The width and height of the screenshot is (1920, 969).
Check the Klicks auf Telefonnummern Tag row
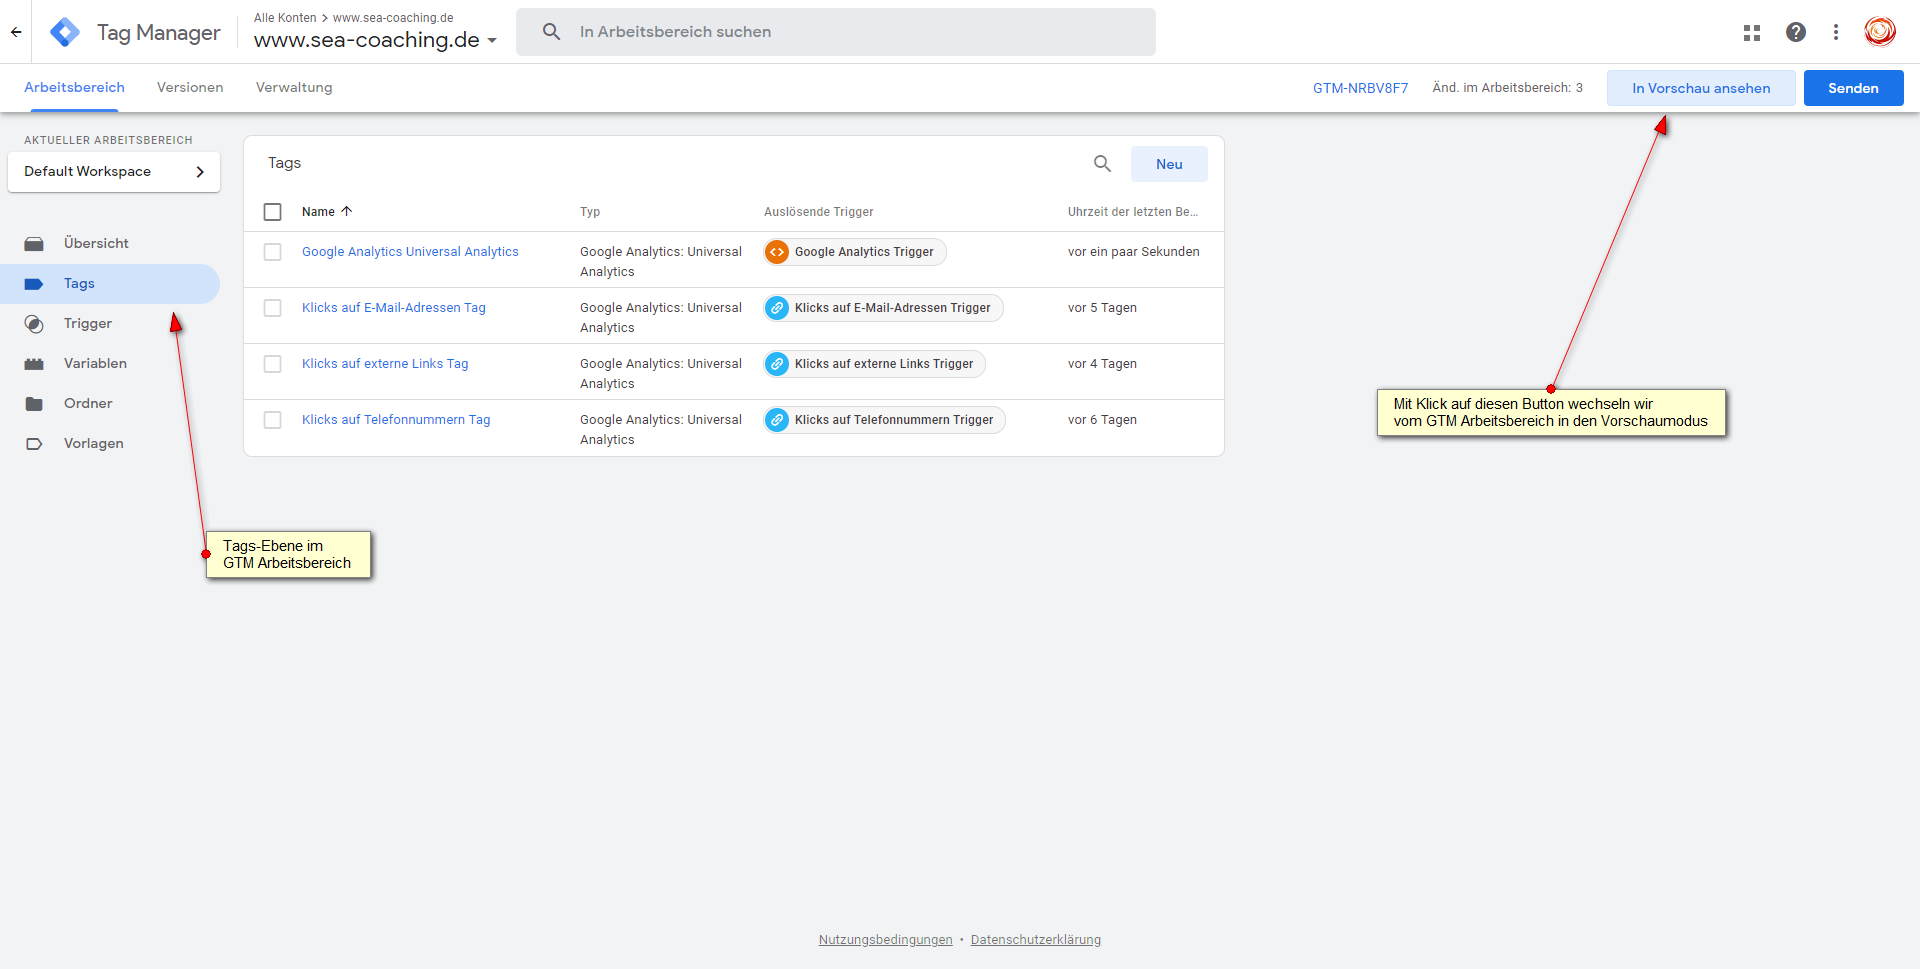[x=272, y=420]
